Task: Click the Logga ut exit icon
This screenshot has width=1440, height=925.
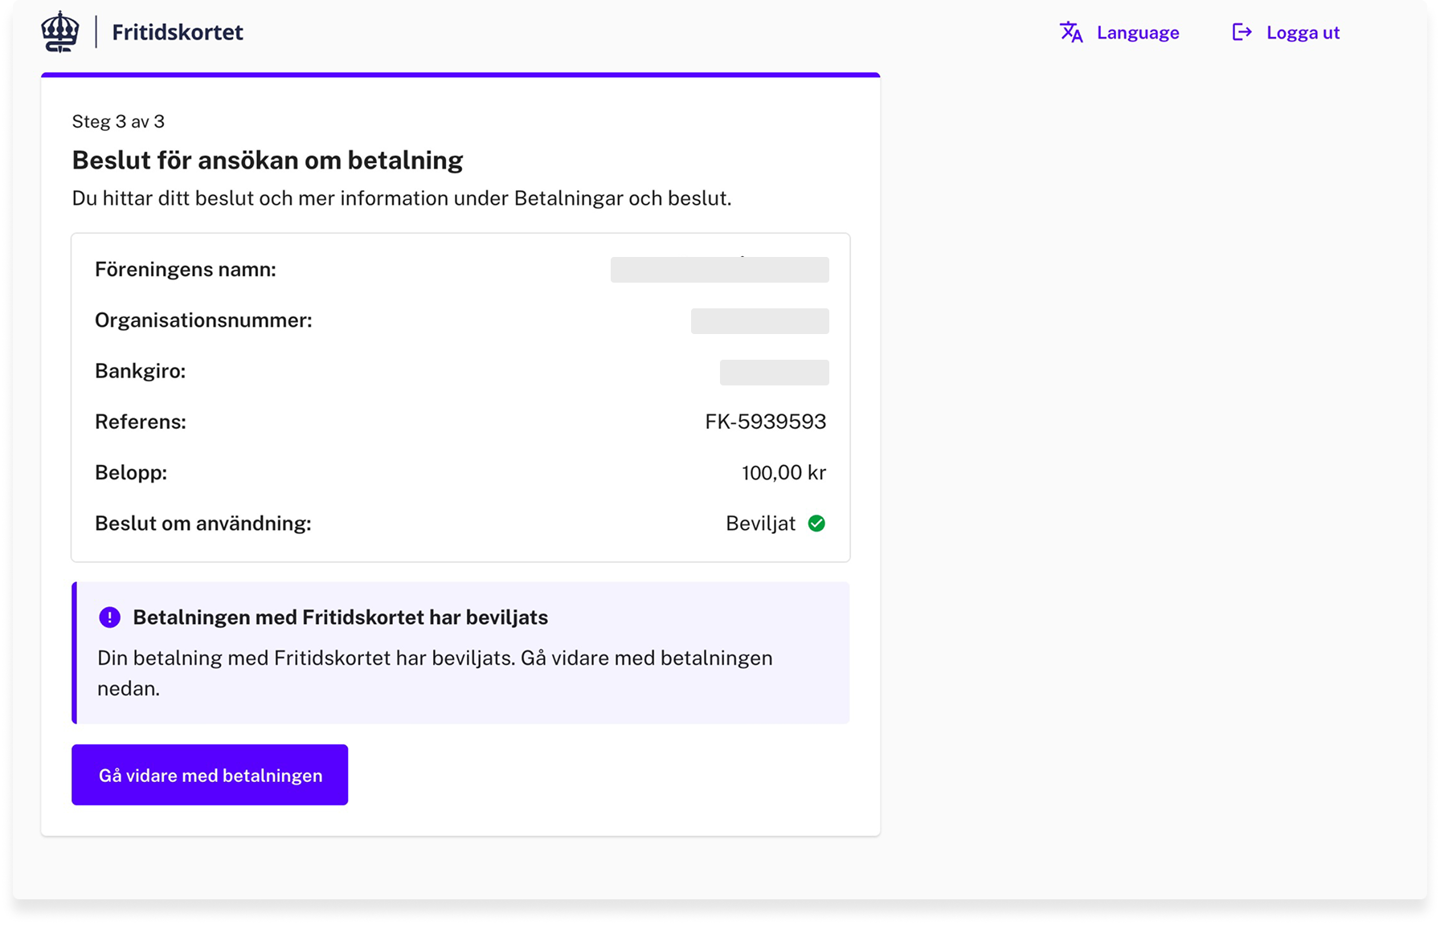Action: pyautogui.click(x=1241, y=32)
